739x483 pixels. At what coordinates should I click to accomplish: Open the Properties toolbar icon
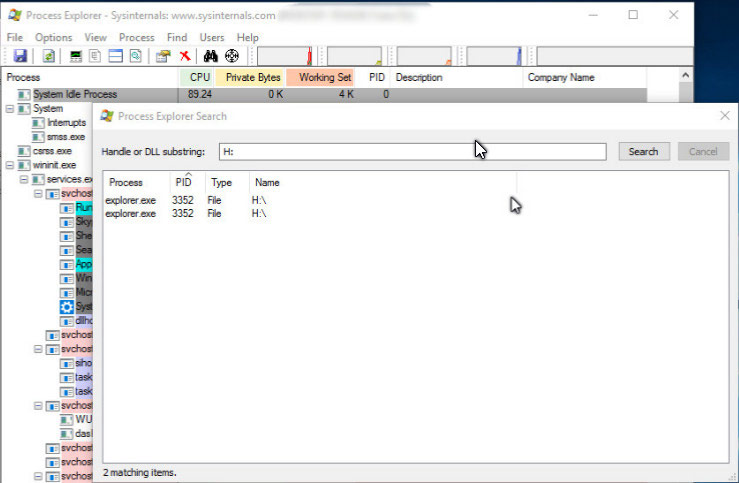point(163,56)
